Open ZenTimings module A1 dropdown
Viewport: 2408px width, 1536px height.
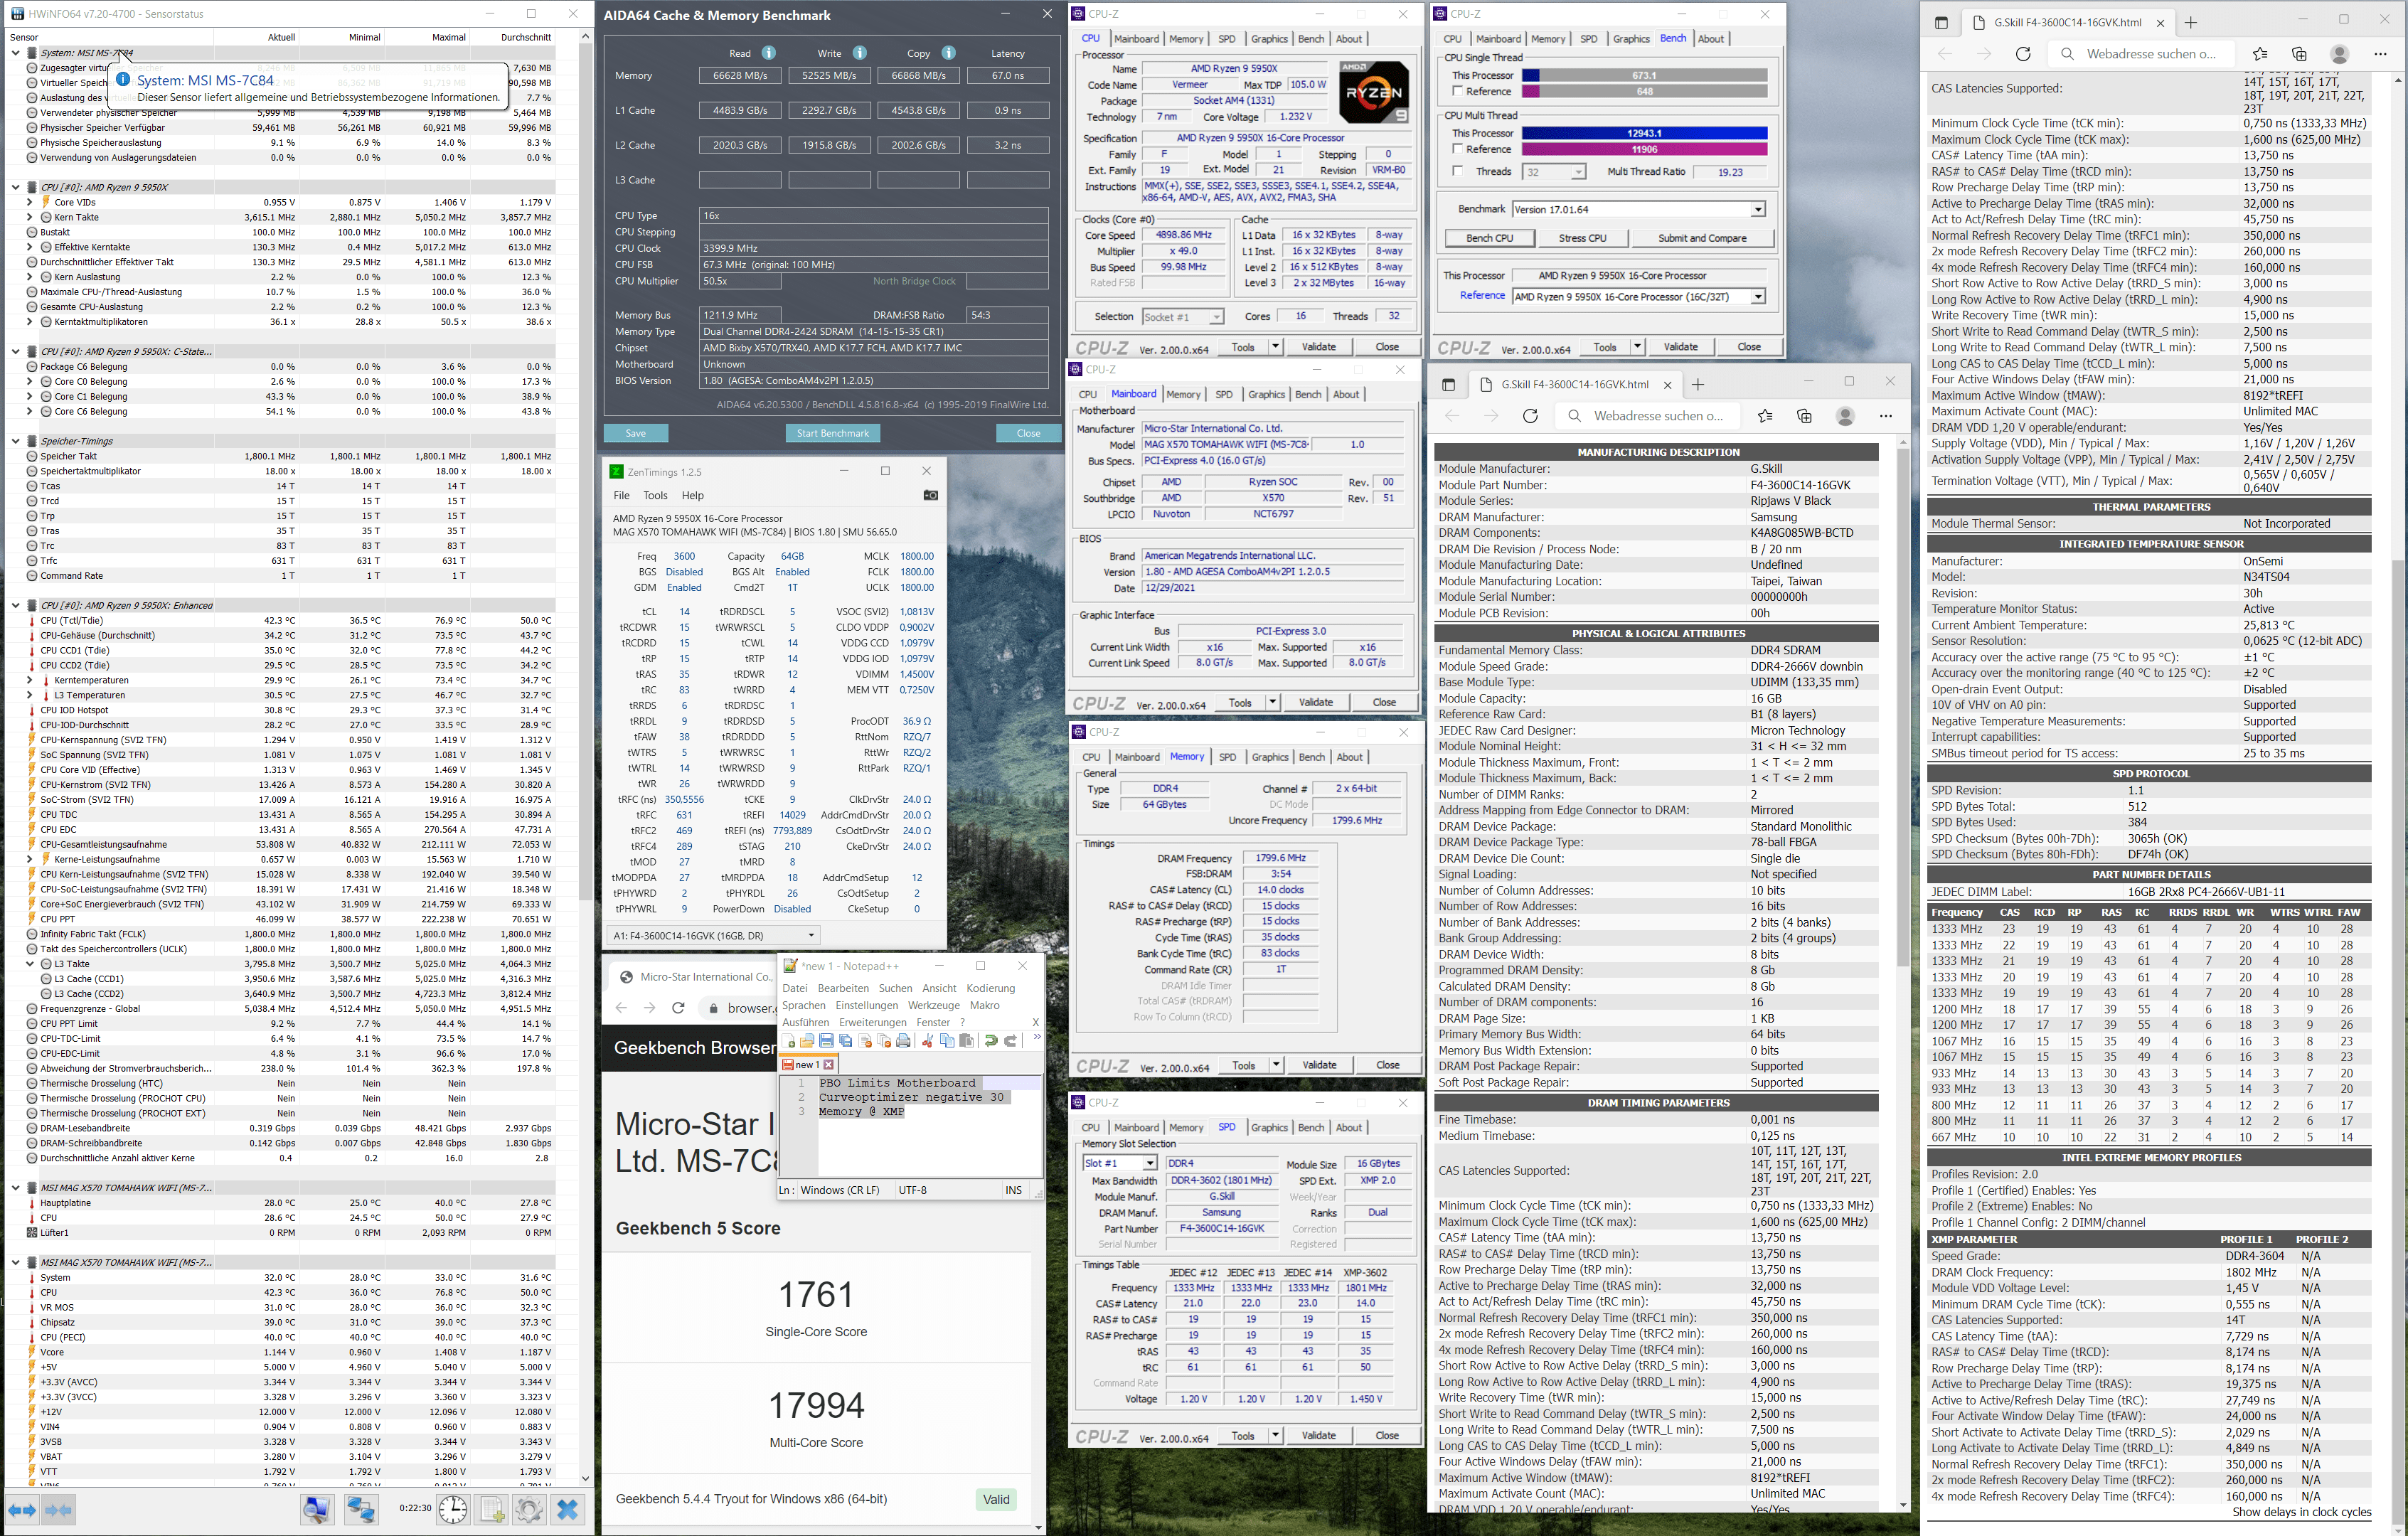810,936
